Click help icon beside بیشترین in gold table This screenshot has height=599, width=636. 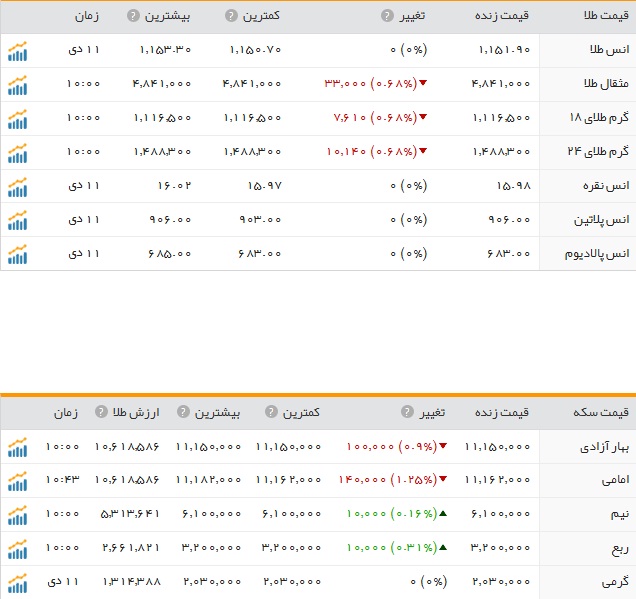[x=133, y=16]
